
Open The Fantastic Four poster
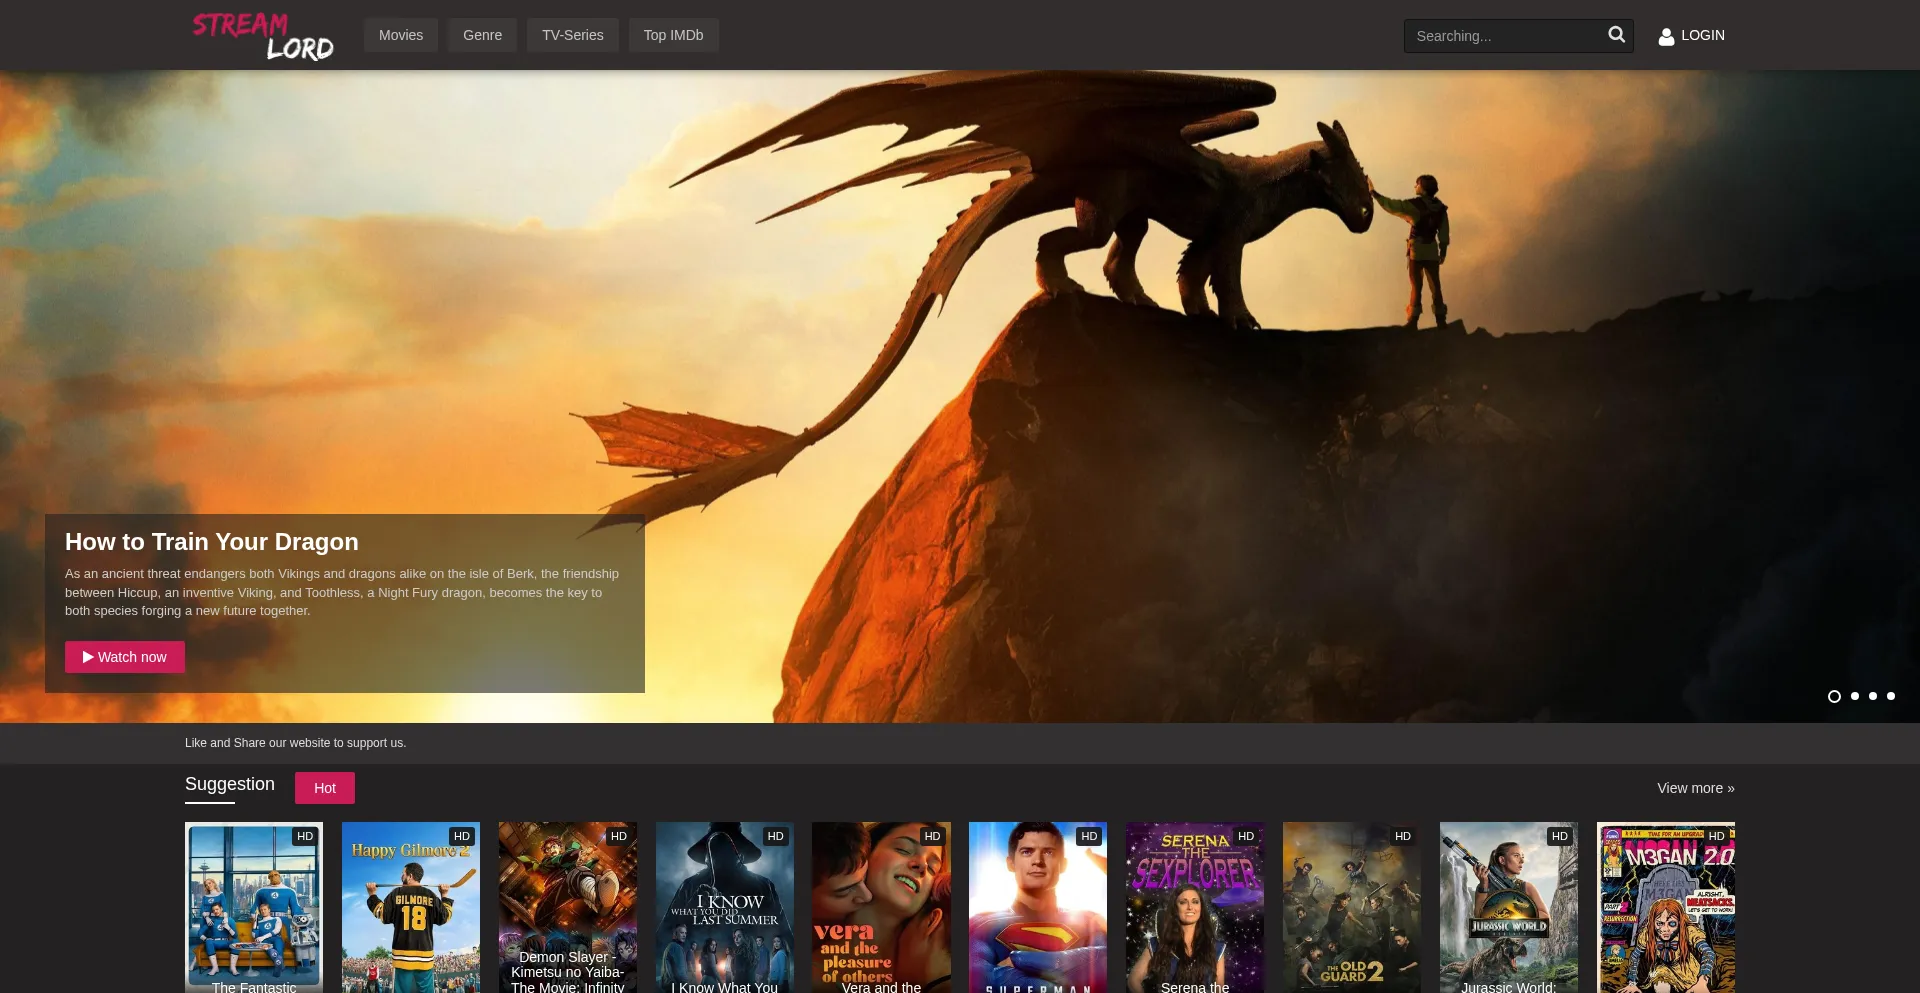(x=254, y=908)
